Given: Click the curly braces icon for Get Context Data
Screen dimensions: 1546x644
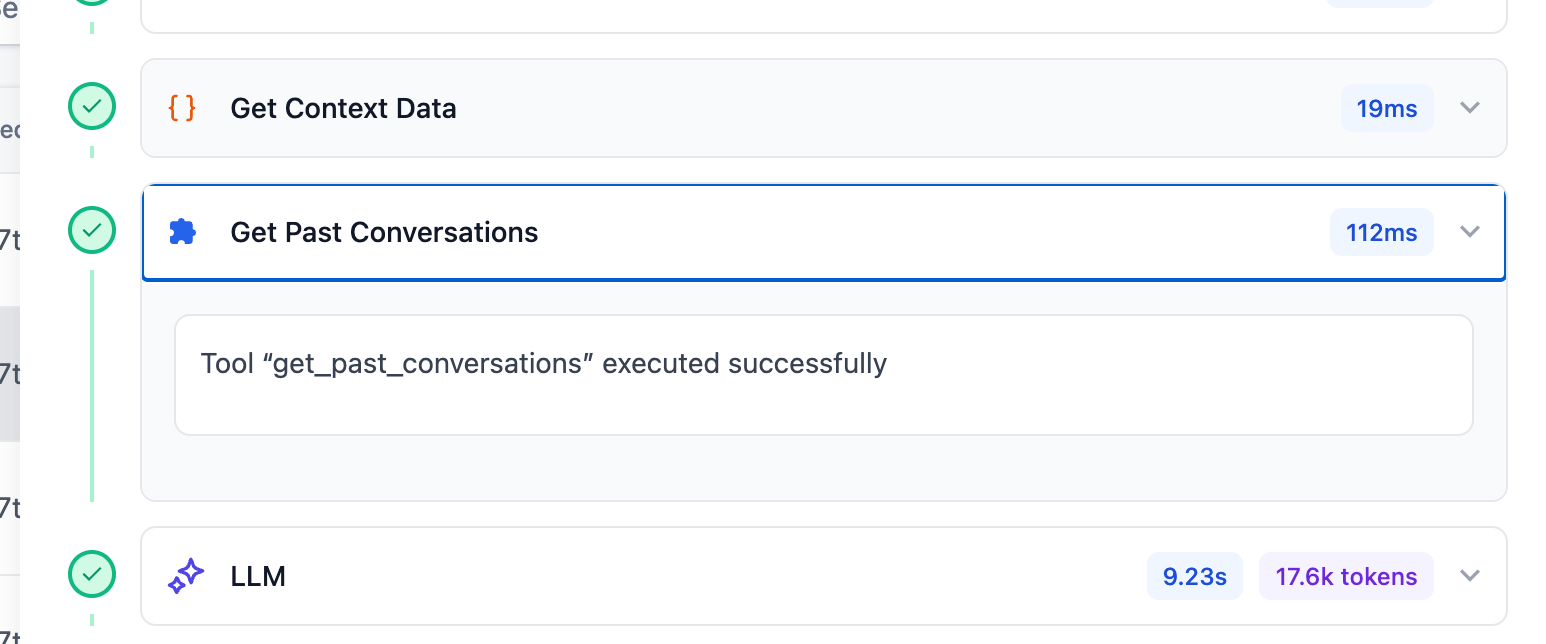Looking at the screenshot, I should pos(182,108).
